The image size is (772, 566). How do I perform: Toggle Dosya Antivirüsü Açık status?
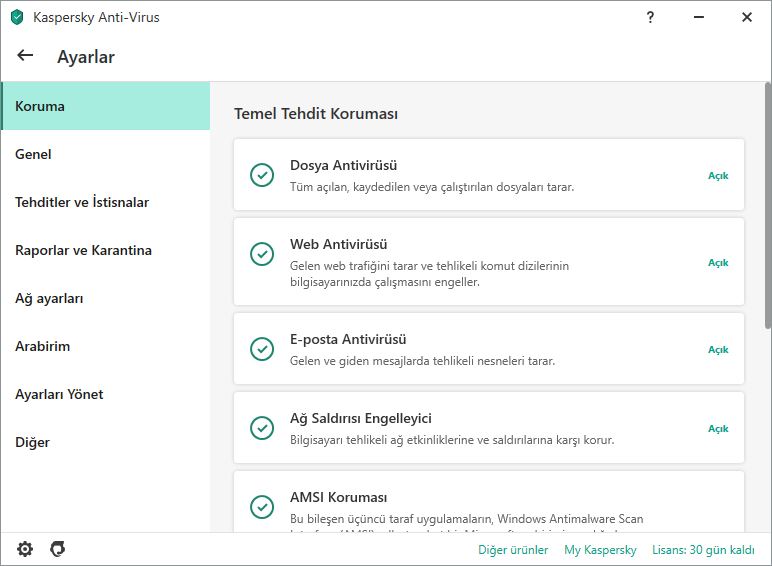click(718, 176)
